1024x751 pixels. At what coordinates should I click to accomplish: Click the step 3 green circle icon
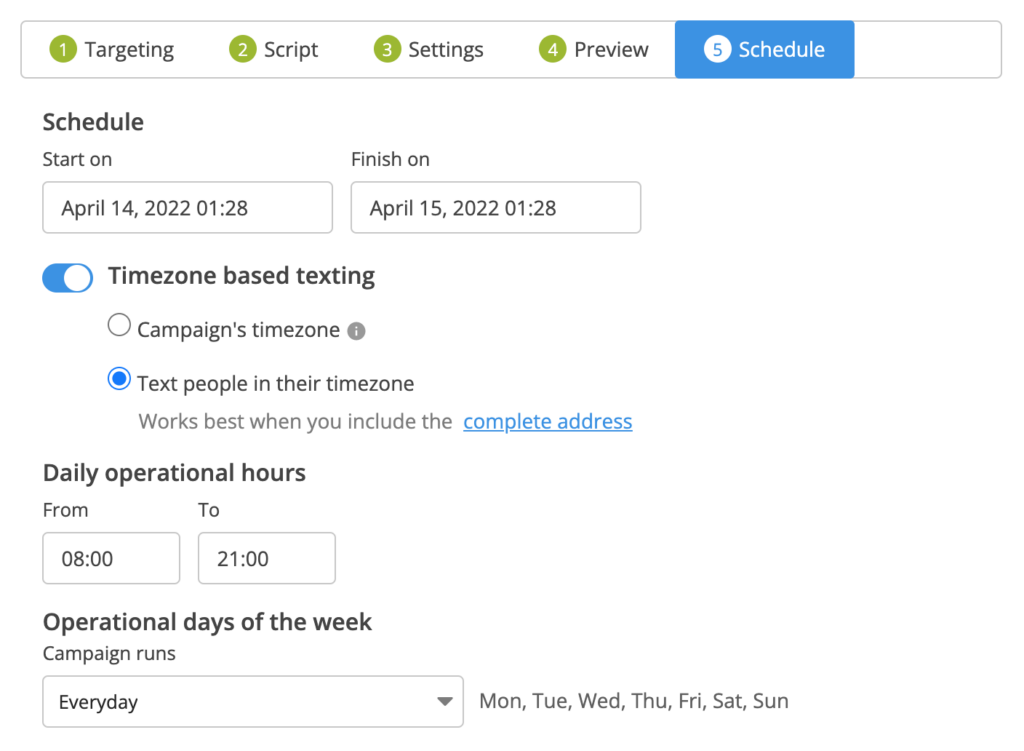tap(387, 50)
